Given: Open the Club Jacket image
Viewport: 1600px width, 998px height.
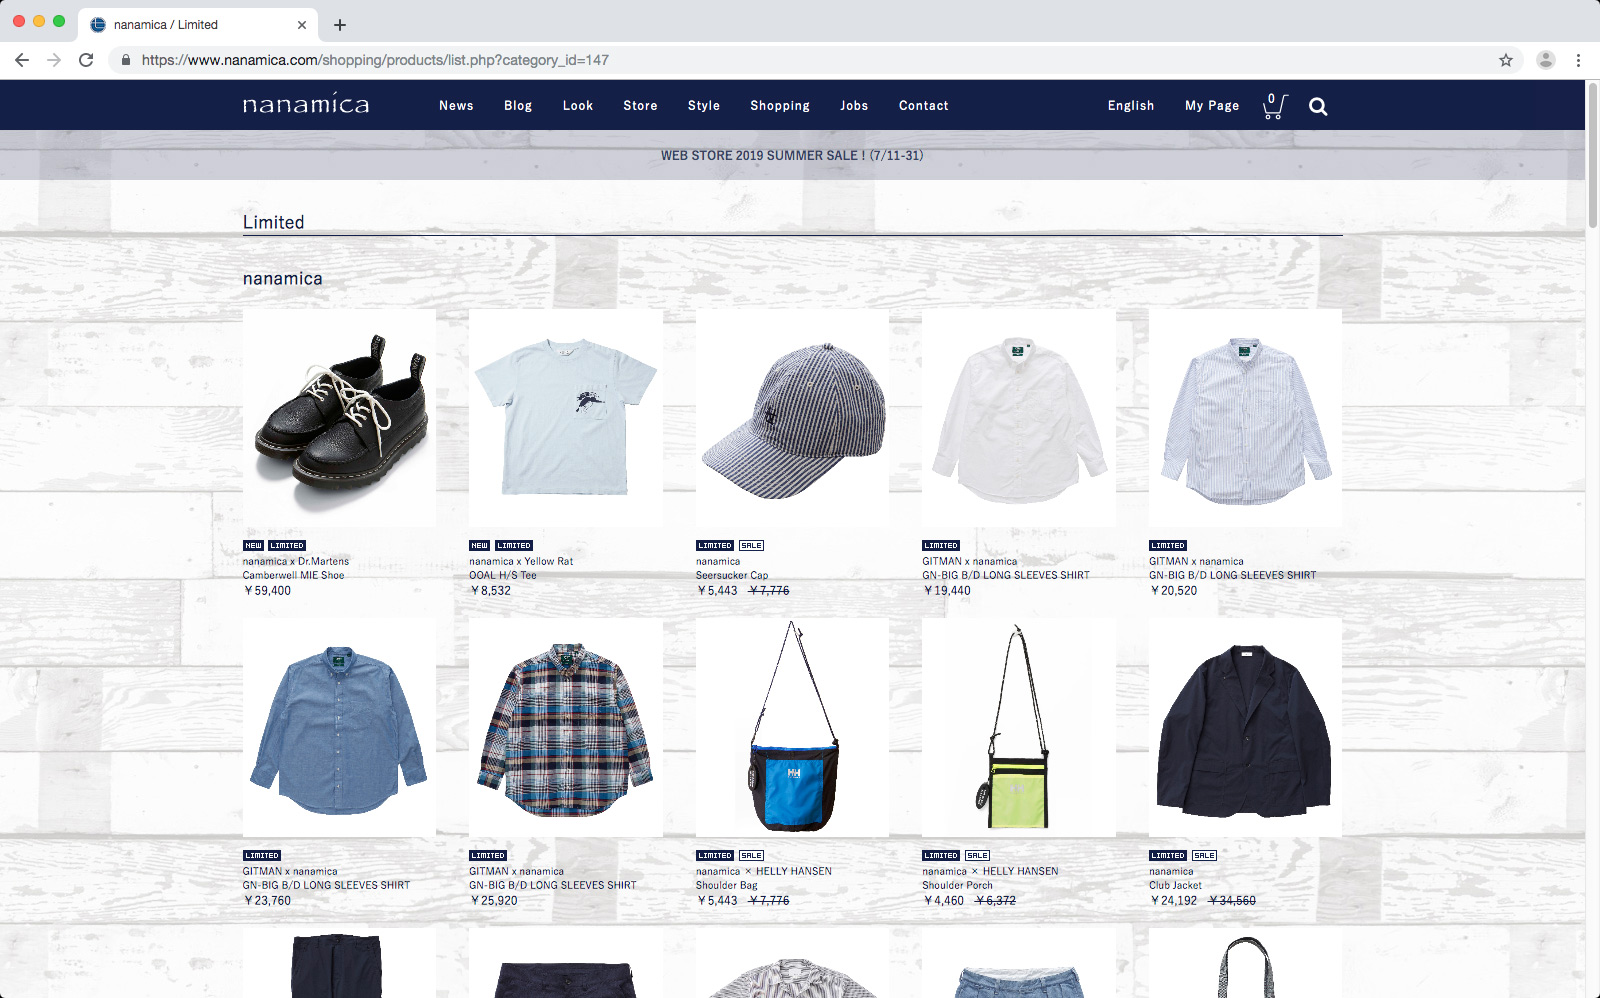Looking at the screenshot, I should 1245,728.
